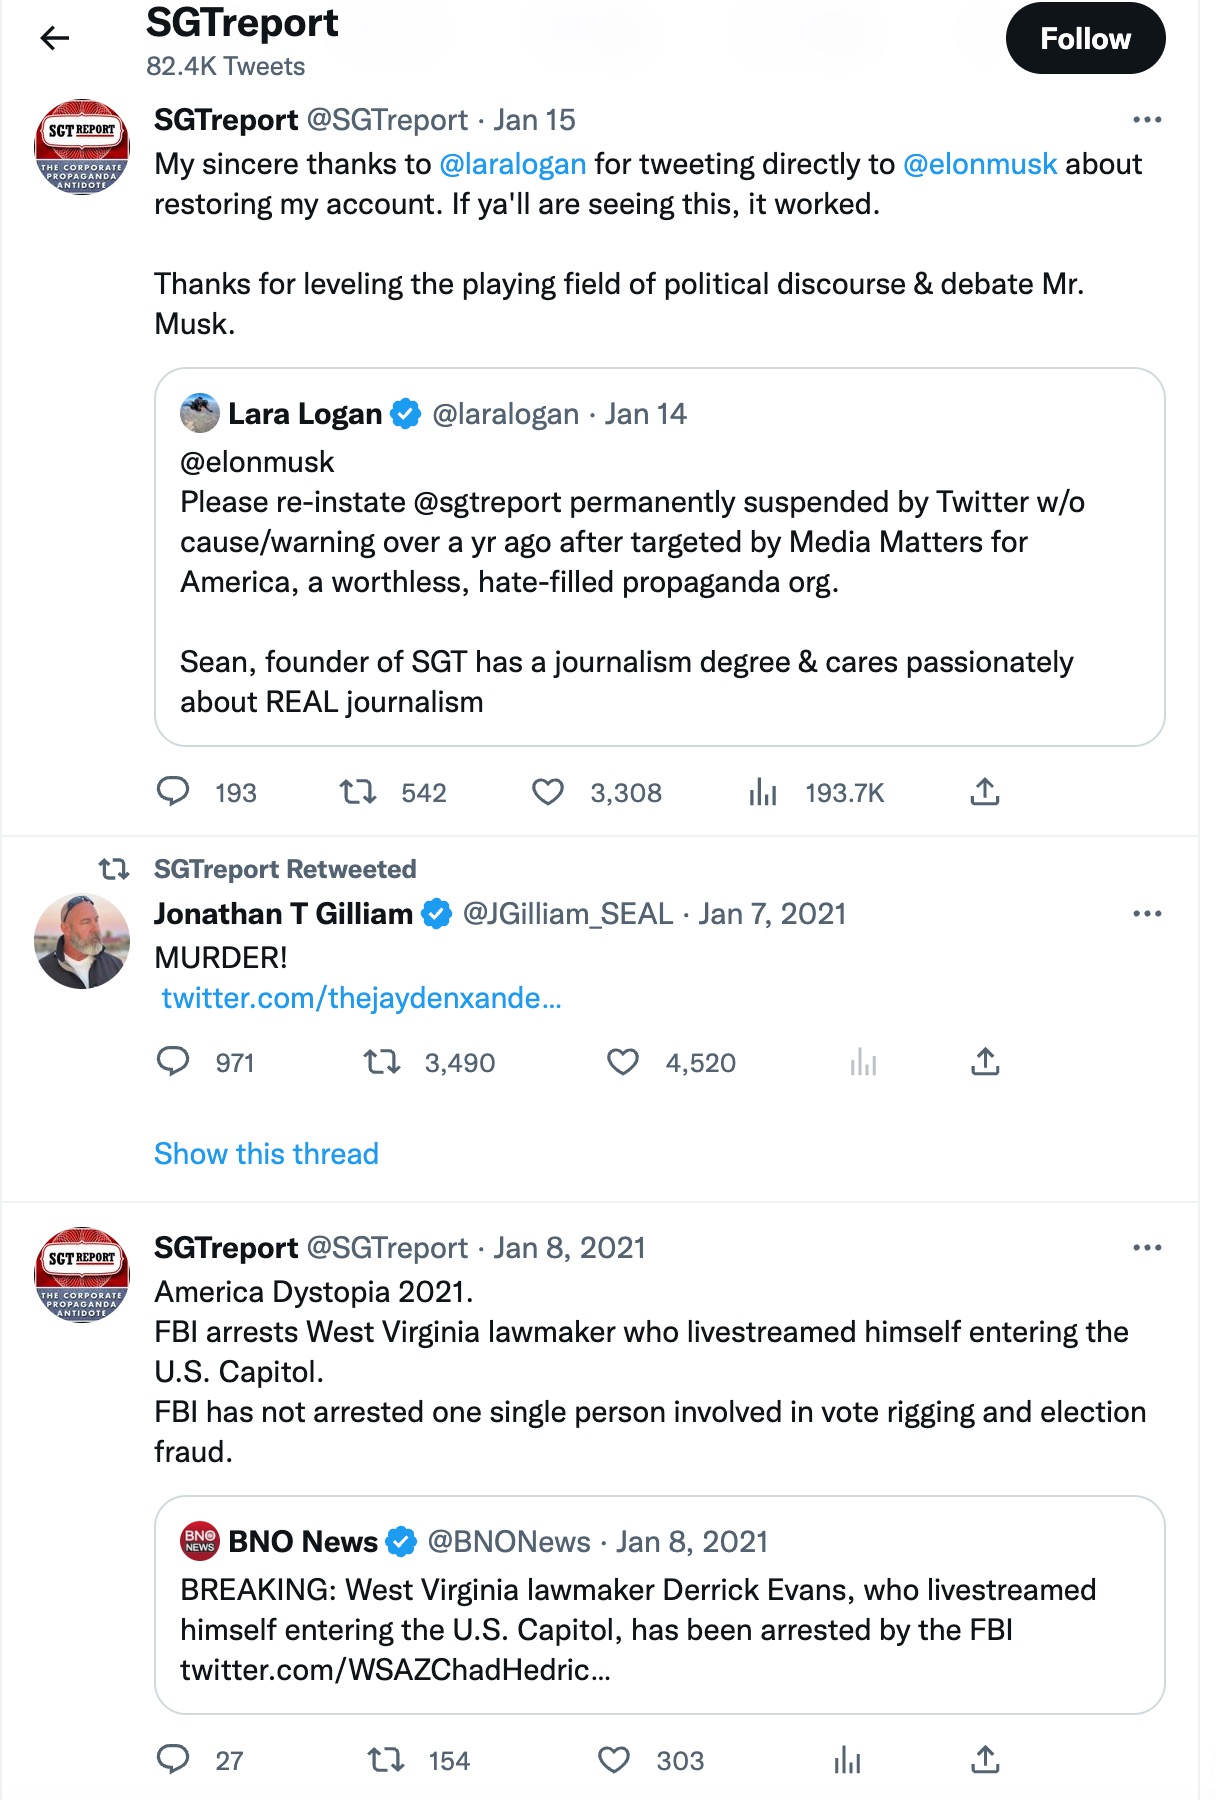Image resolution: width=1216 pixels, height=1800 pixels.
Task: Open the @elonmusk mention link
Action: click(x=980, y=163)
